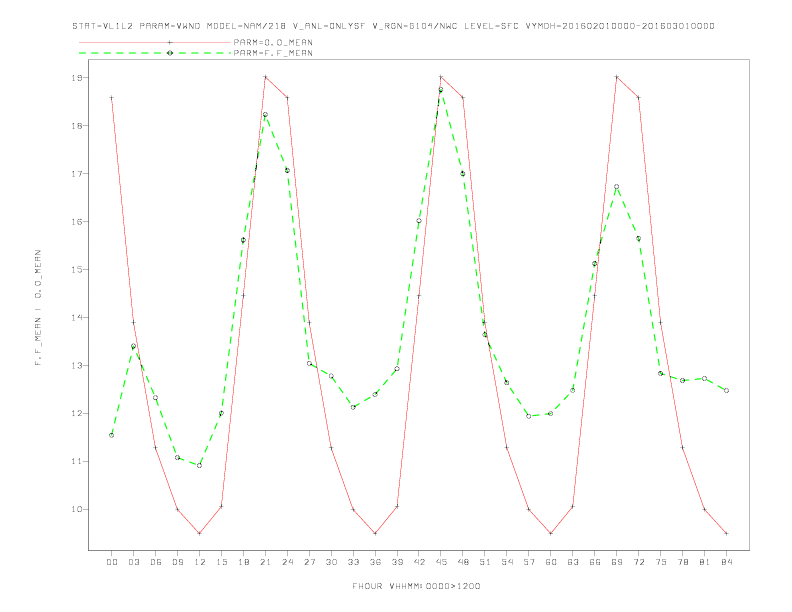Click the green dashed legend line sample

point(155,53)
